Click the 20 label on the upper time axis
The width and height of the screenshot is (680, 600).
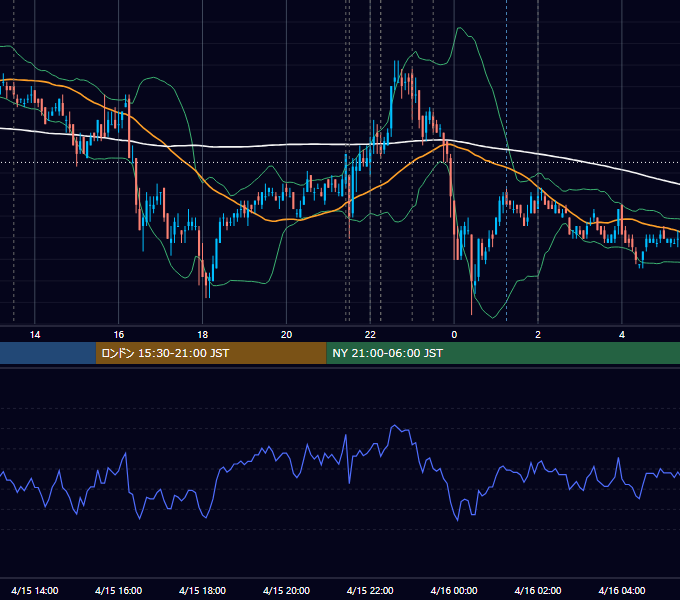pos(286,335)
